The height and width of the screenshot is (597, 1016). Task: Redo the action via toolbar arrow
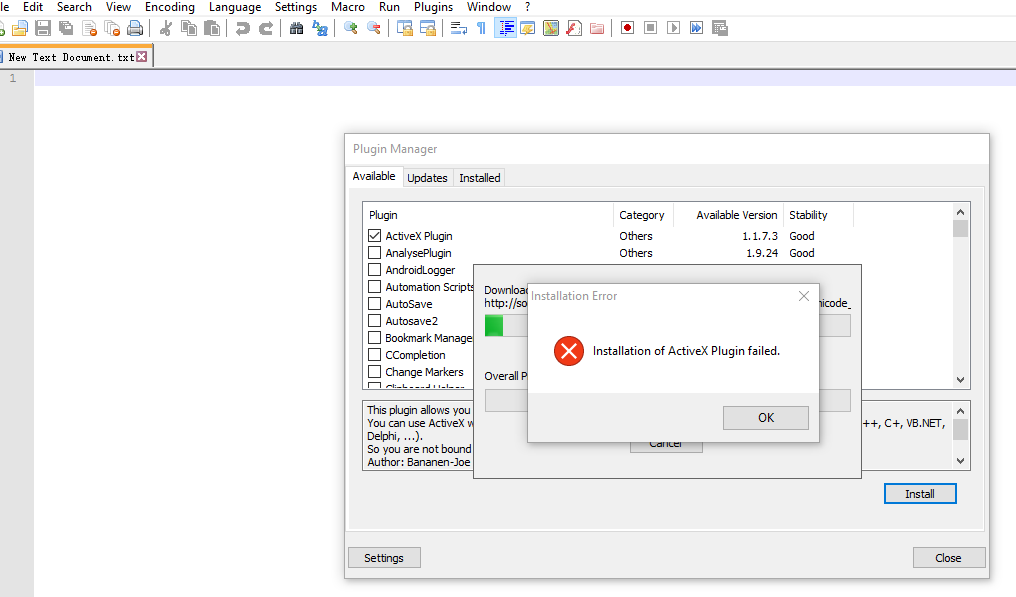pyautogui.click(x=266, y=29)
